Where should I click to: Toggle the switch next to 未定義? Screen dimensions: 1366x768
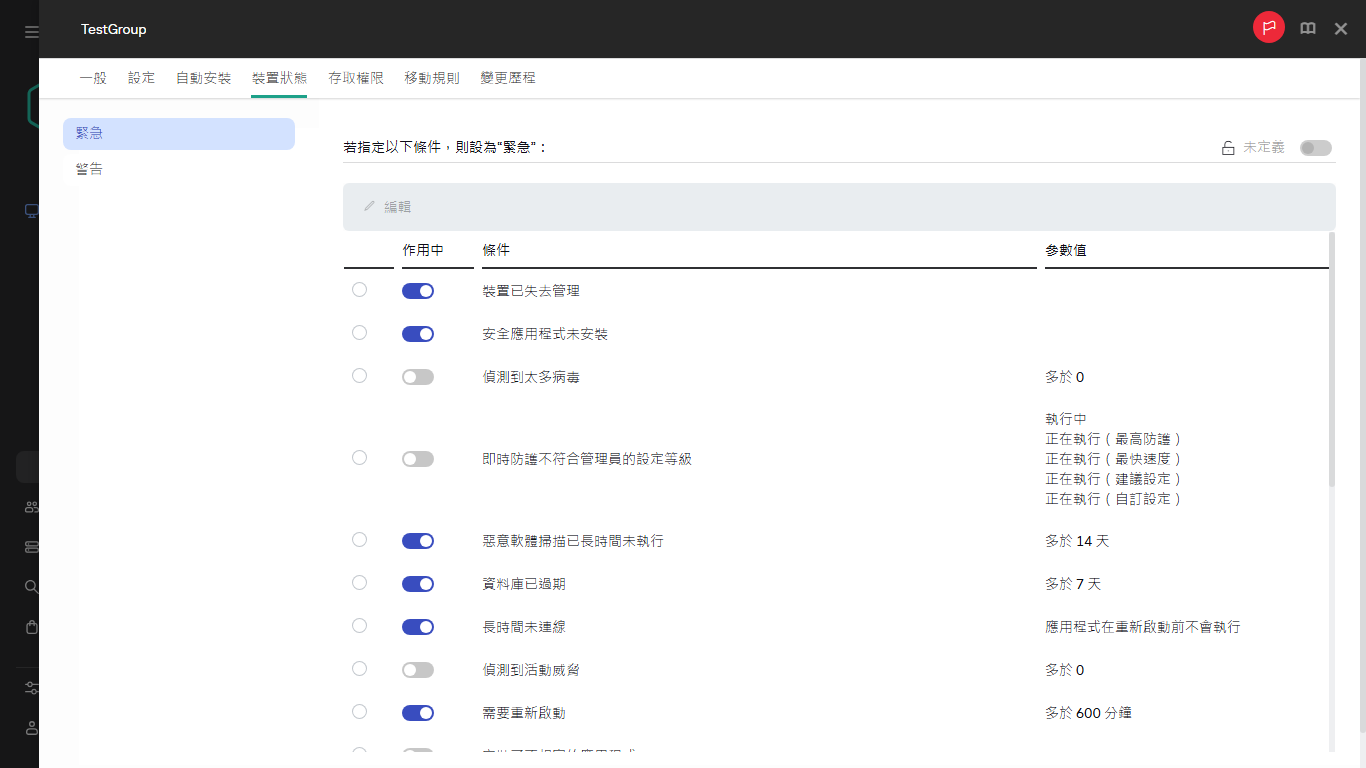pyautogui.click(x=1316, y=147)
